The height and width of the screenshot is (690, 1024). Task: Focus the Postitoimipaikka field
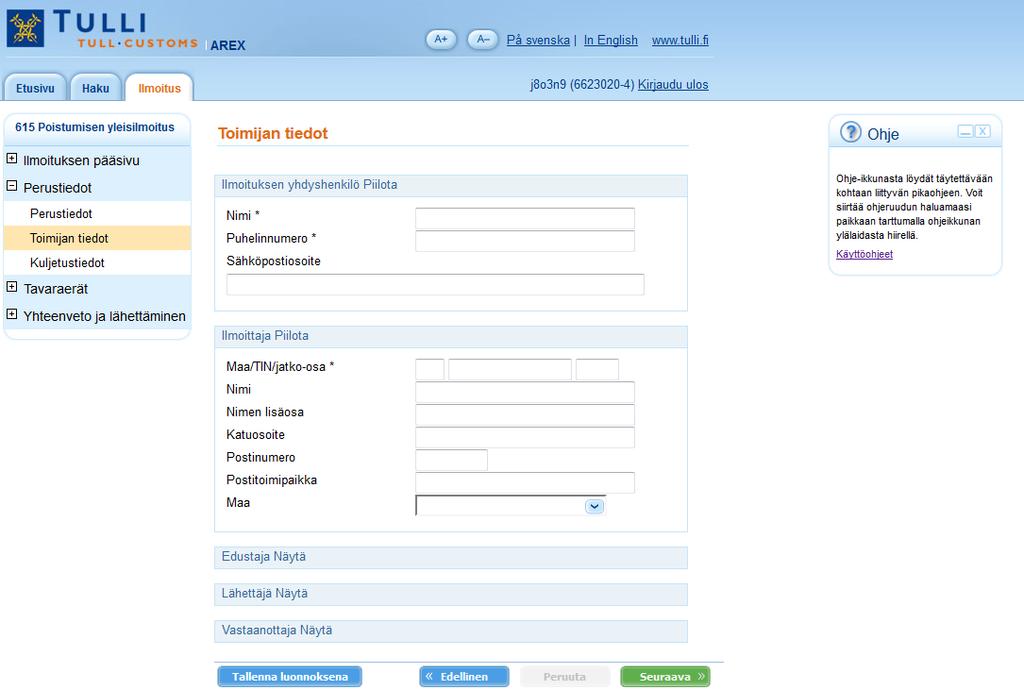[x=525, y=482]
